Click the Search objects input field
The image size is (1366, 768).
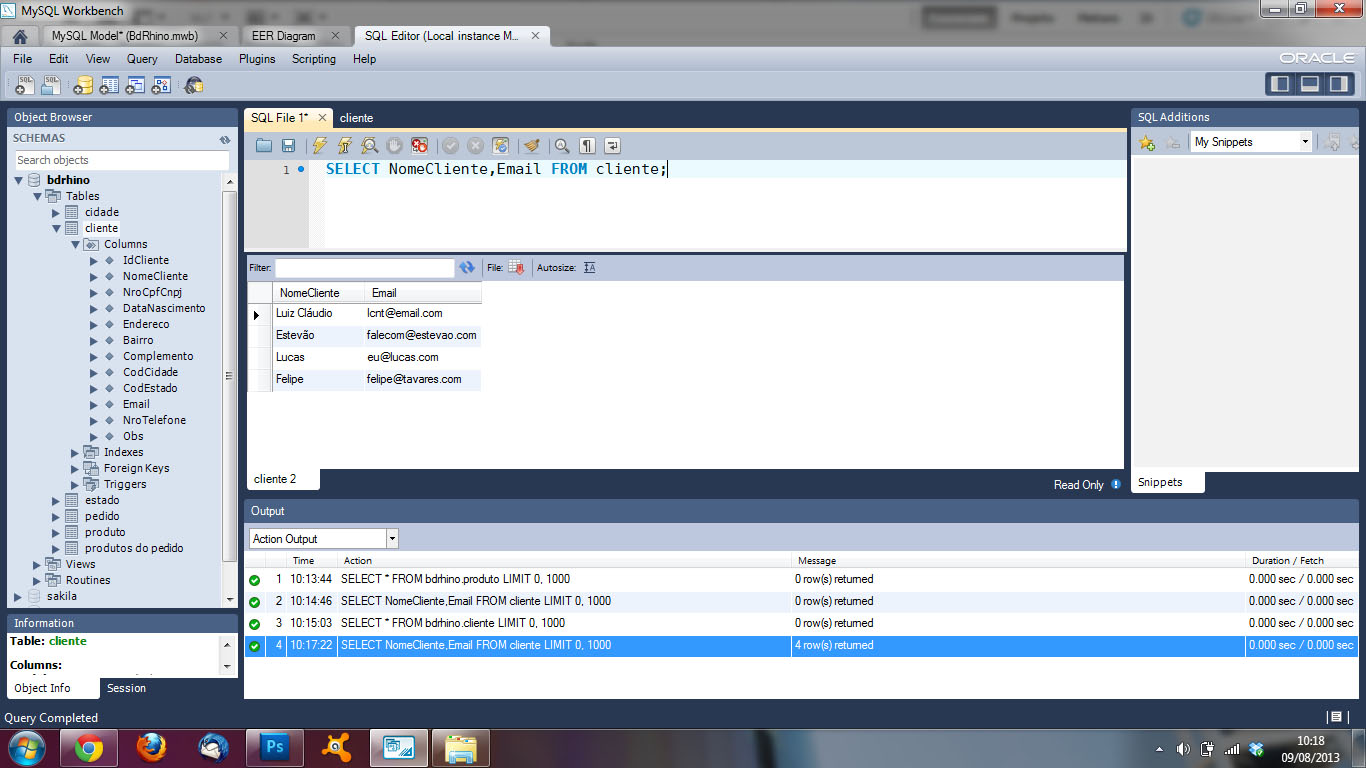coord(121,160)
